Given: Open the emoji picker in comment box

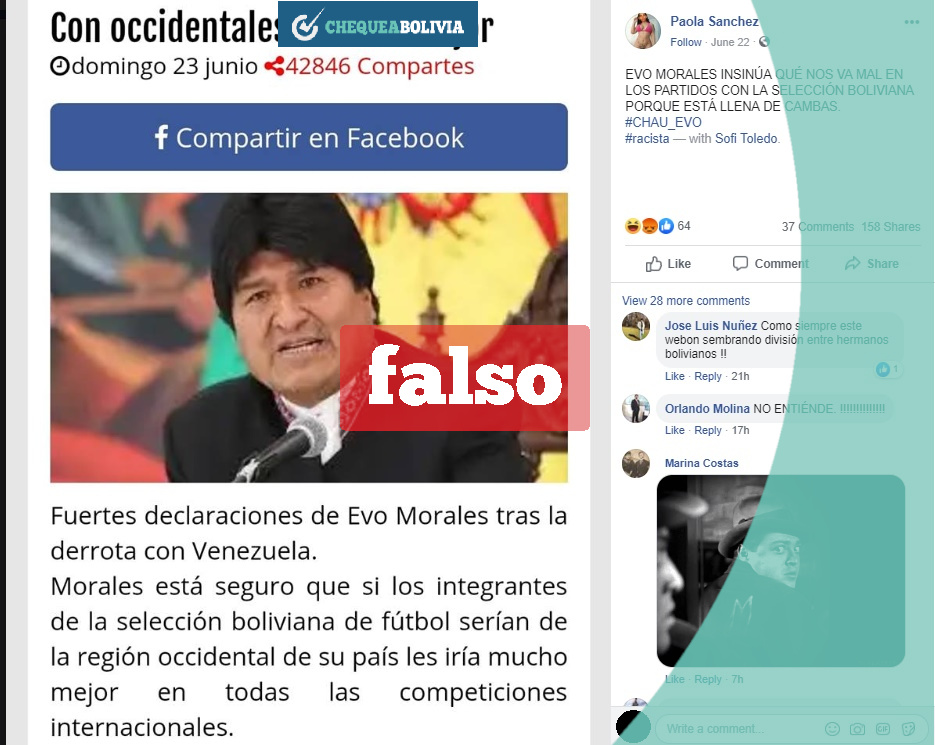Looking at the screenshot, I should [x=832, y=728].
